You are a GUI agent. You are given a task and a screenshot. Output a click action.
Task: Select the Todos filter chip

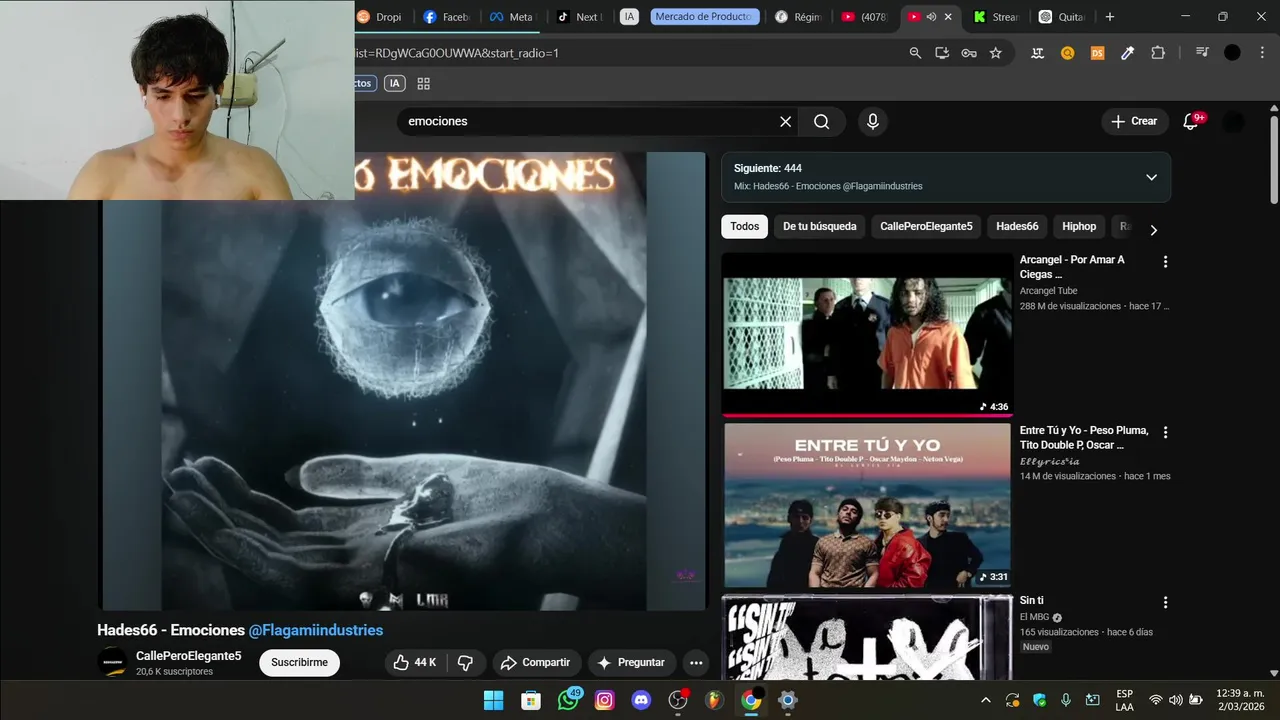(744, 227)
